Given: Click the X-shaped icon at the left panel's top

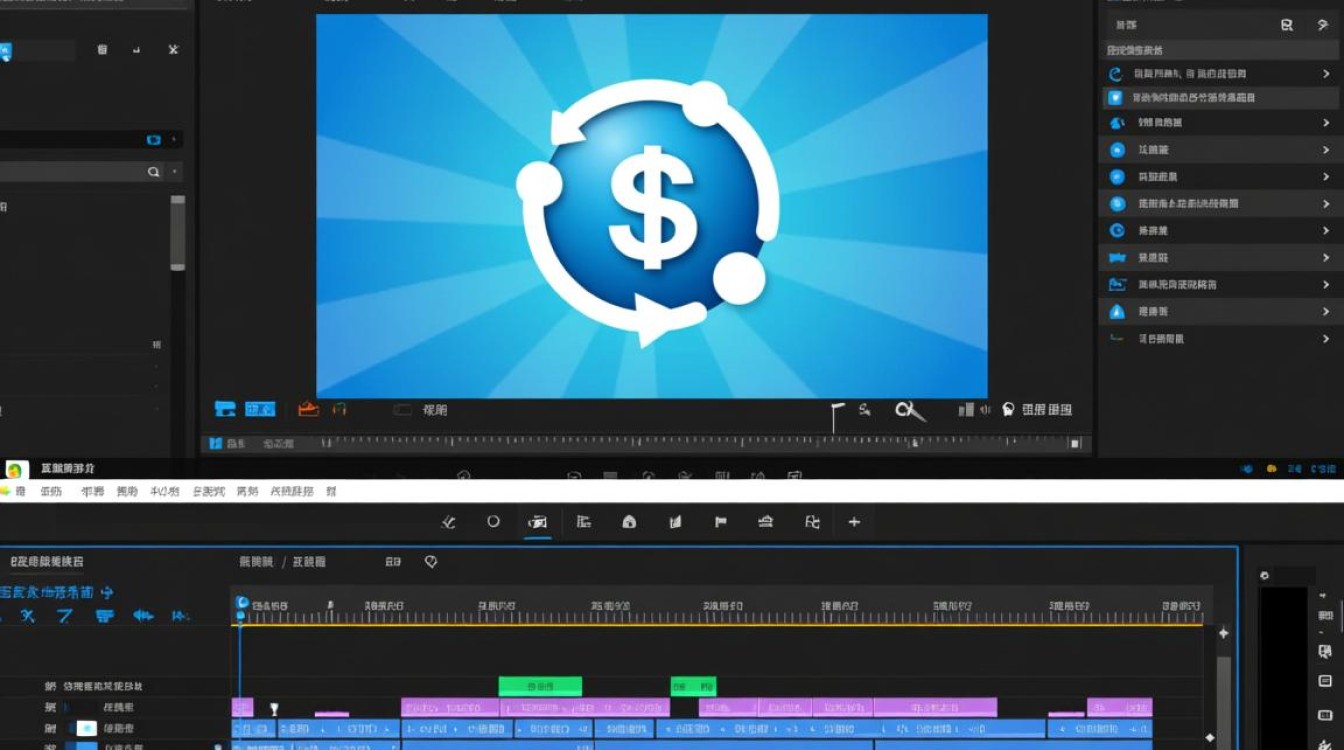Looking at the screenshot, I should pyautogui.click(x=173, y=49).
